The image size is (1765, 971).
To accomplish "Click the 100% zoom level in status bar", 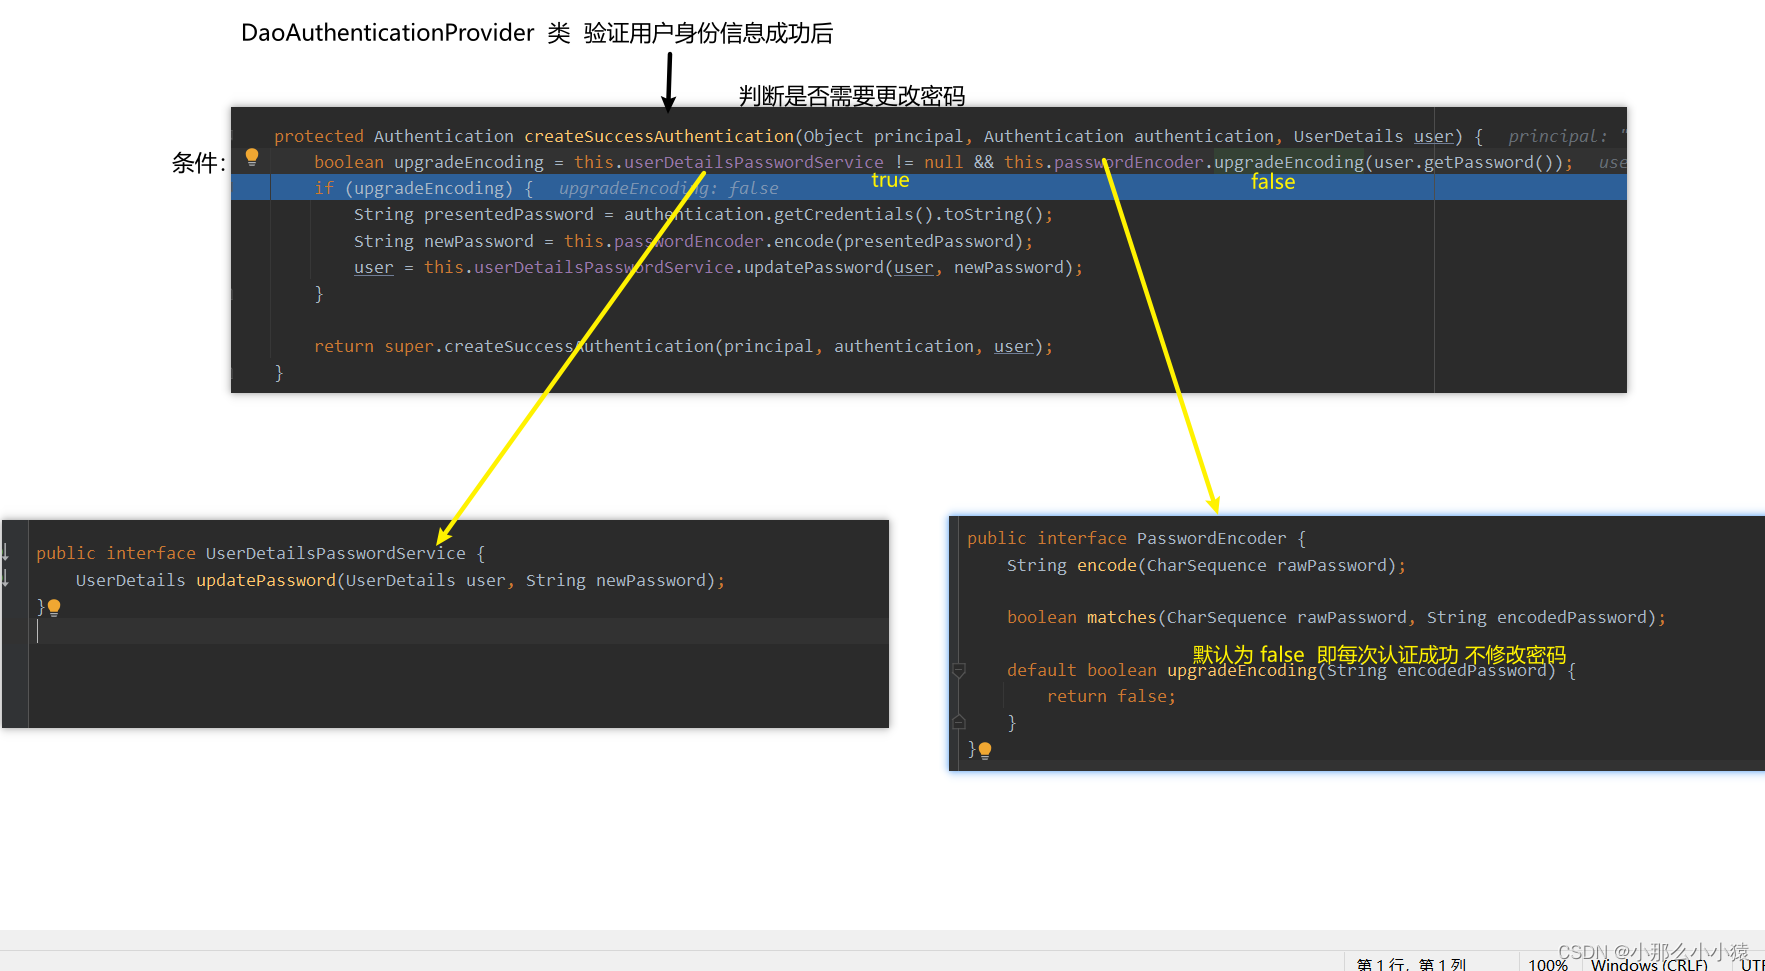I will point(1547,965).
